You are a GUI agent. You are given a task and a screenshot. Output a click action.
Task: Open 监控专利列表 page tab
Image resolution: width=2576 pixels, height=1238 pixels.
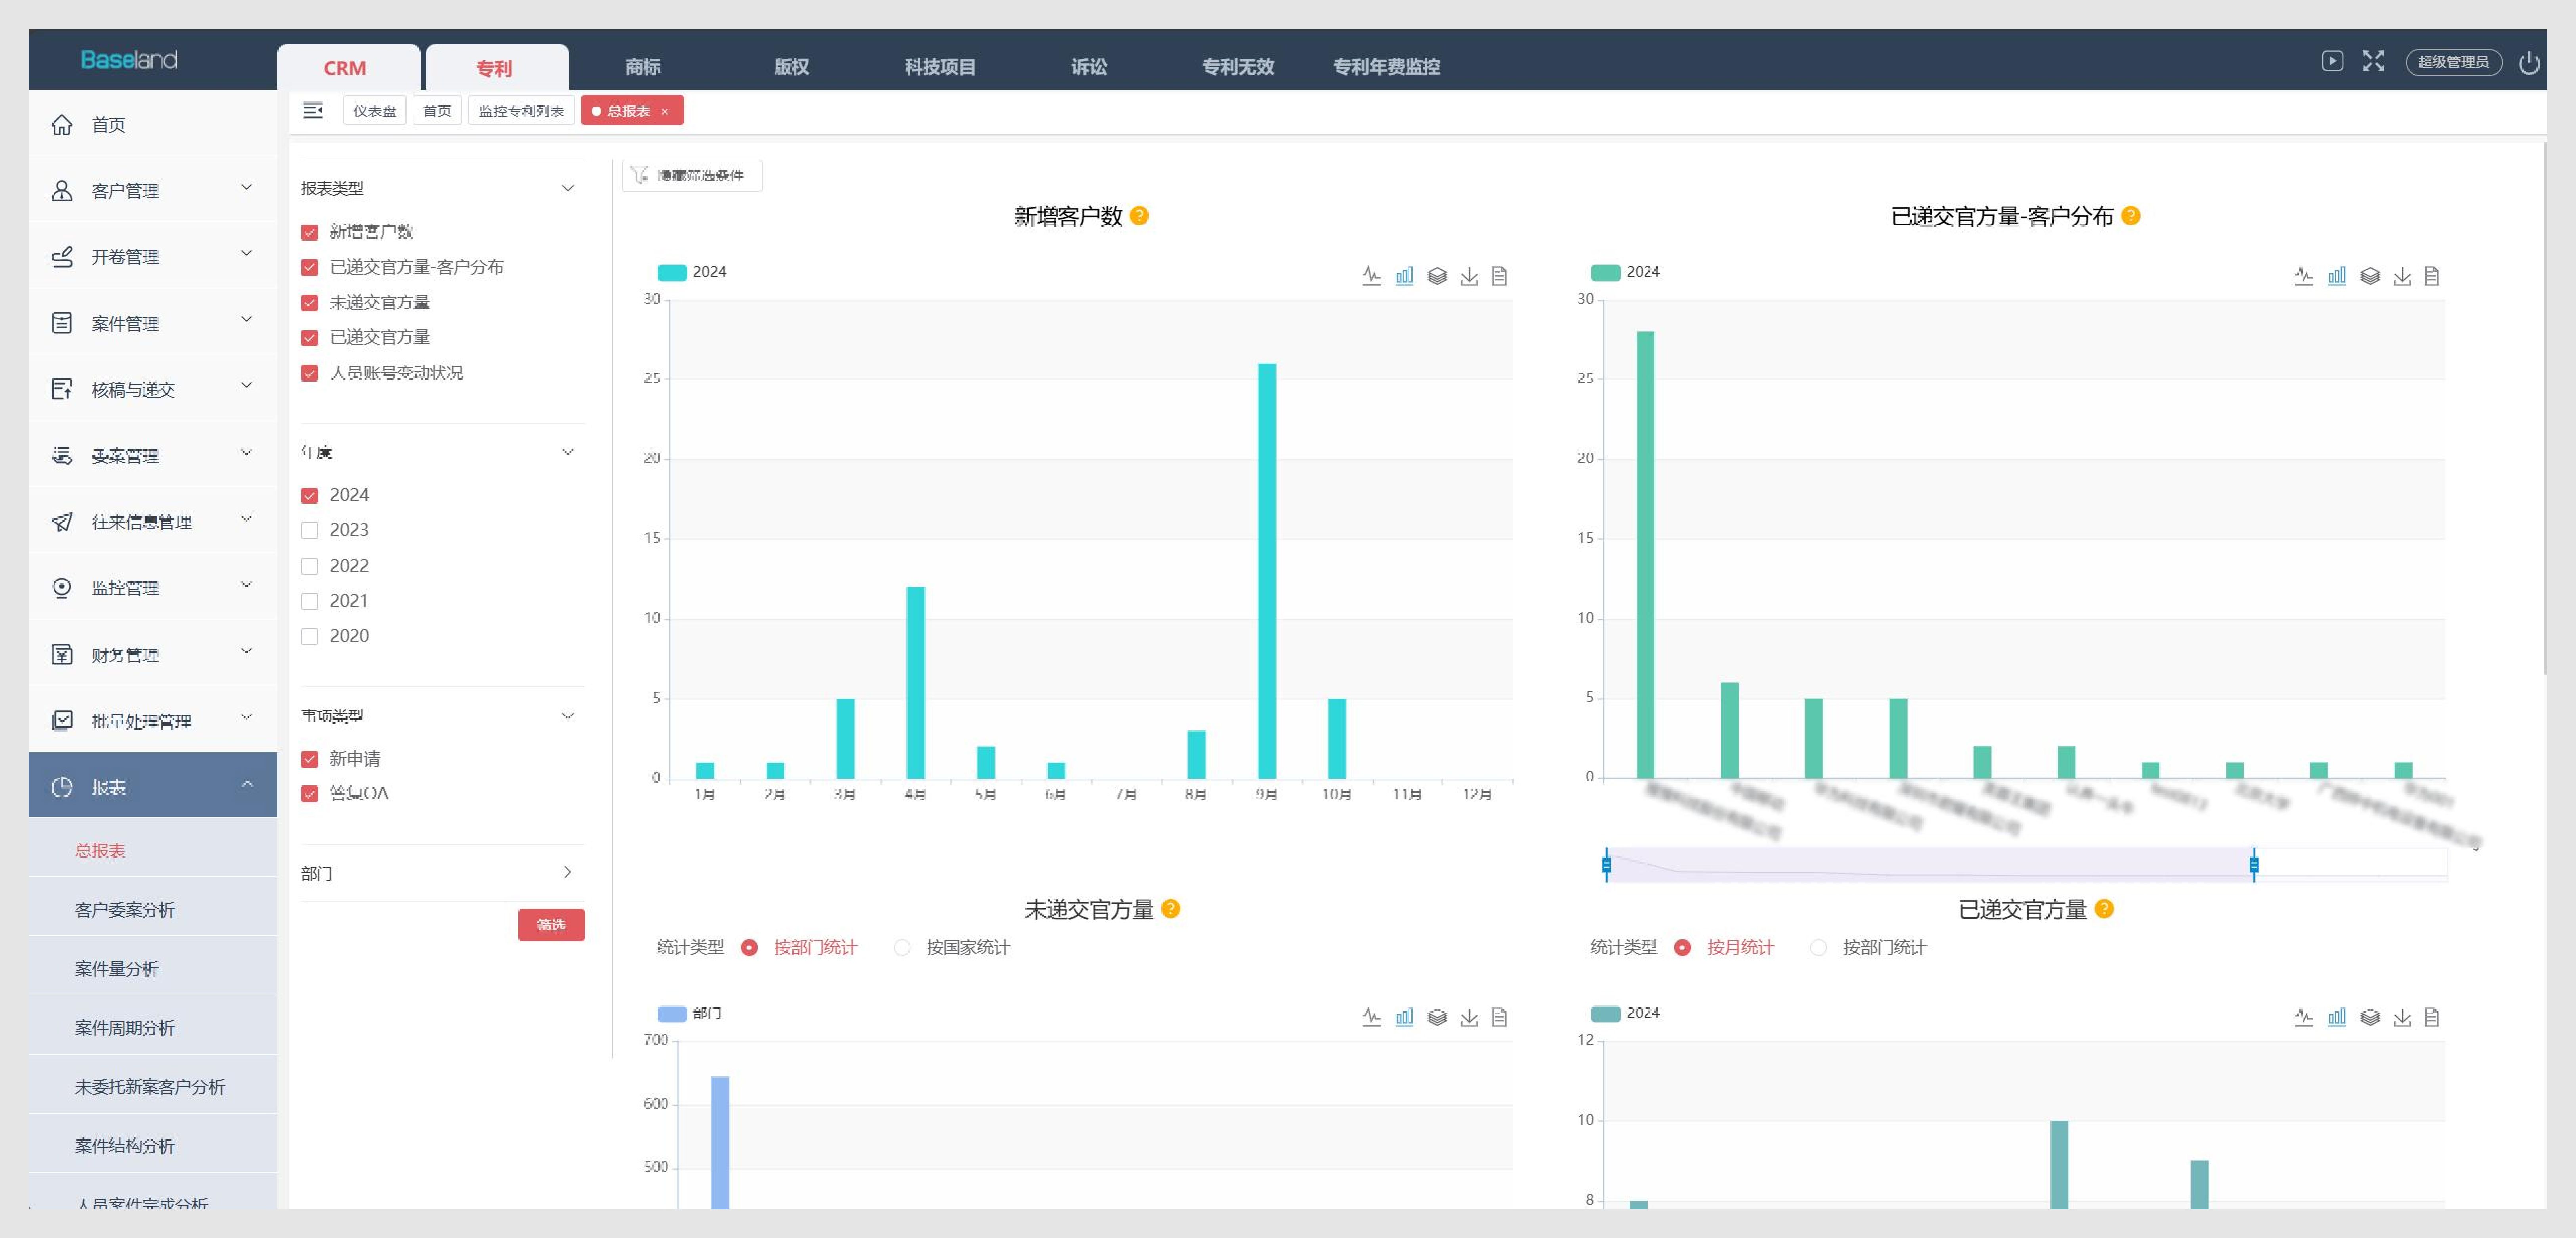point(521,111)
